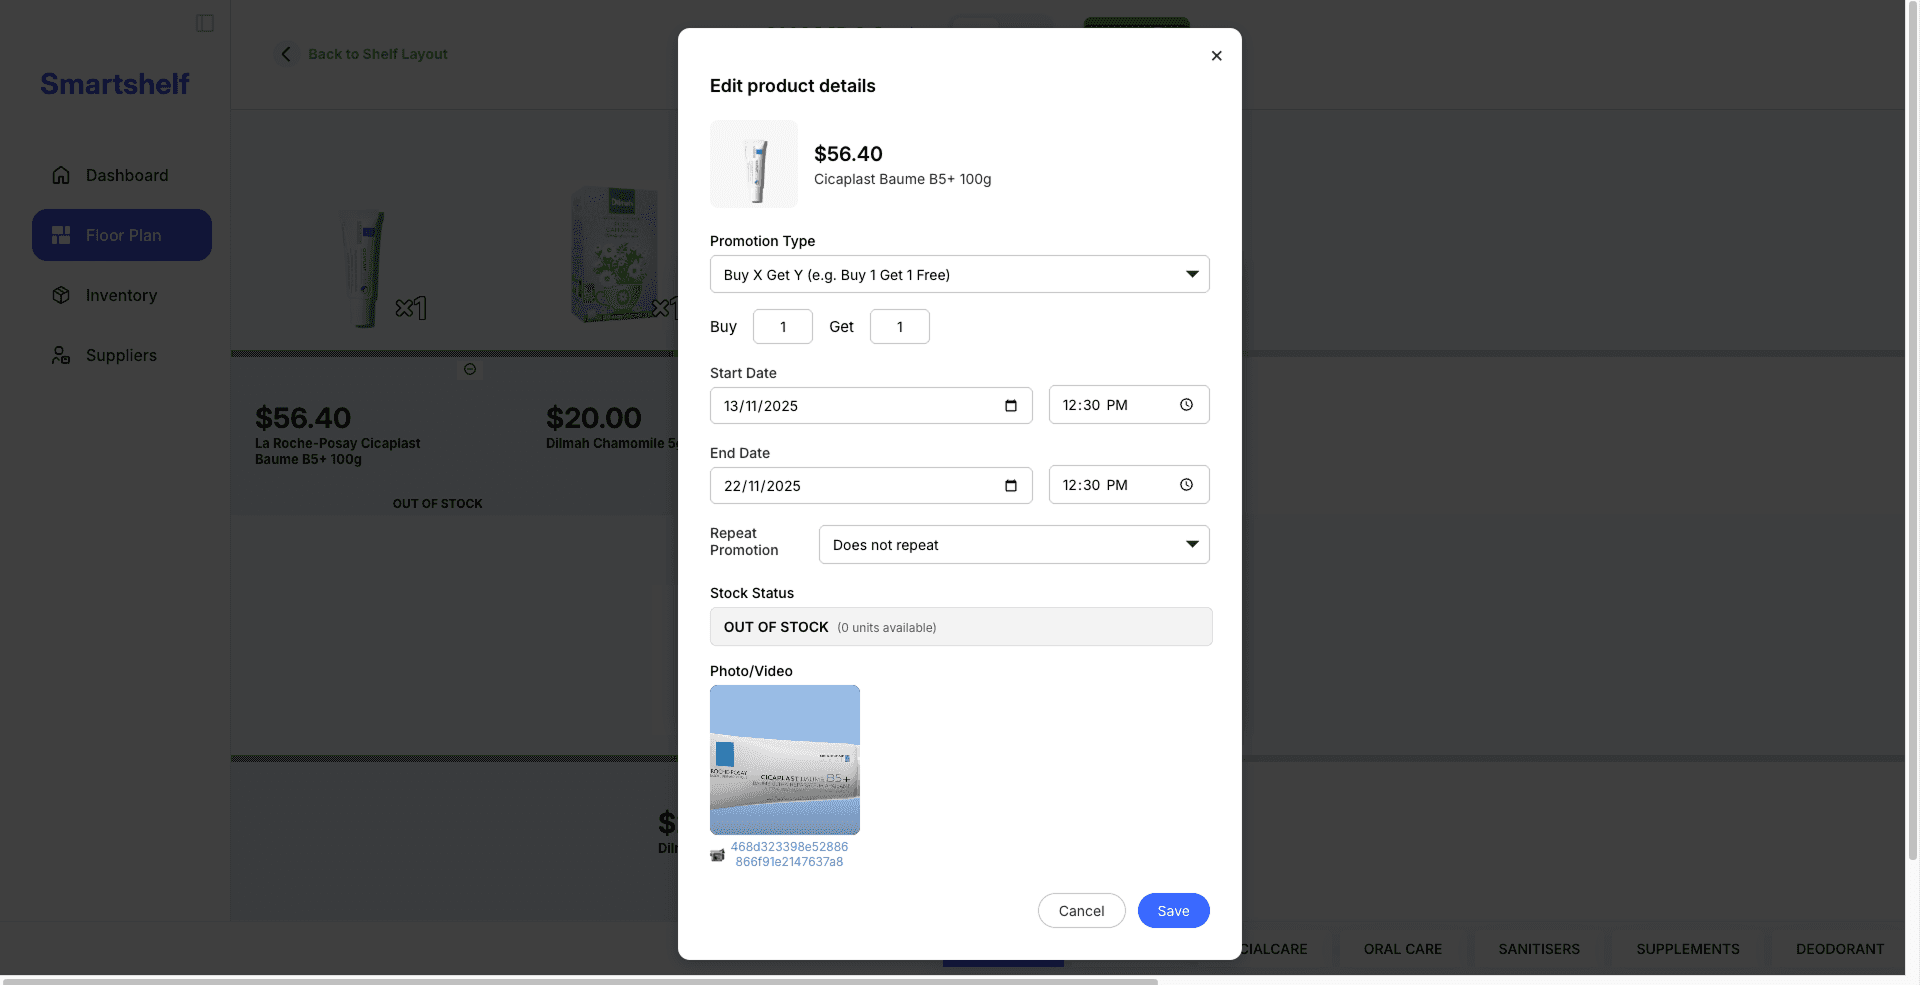Image resolution: width=1920 pixels, height=985 pixels.
Task: Open Inventory in the sidebar
Action: coord(122,295)
